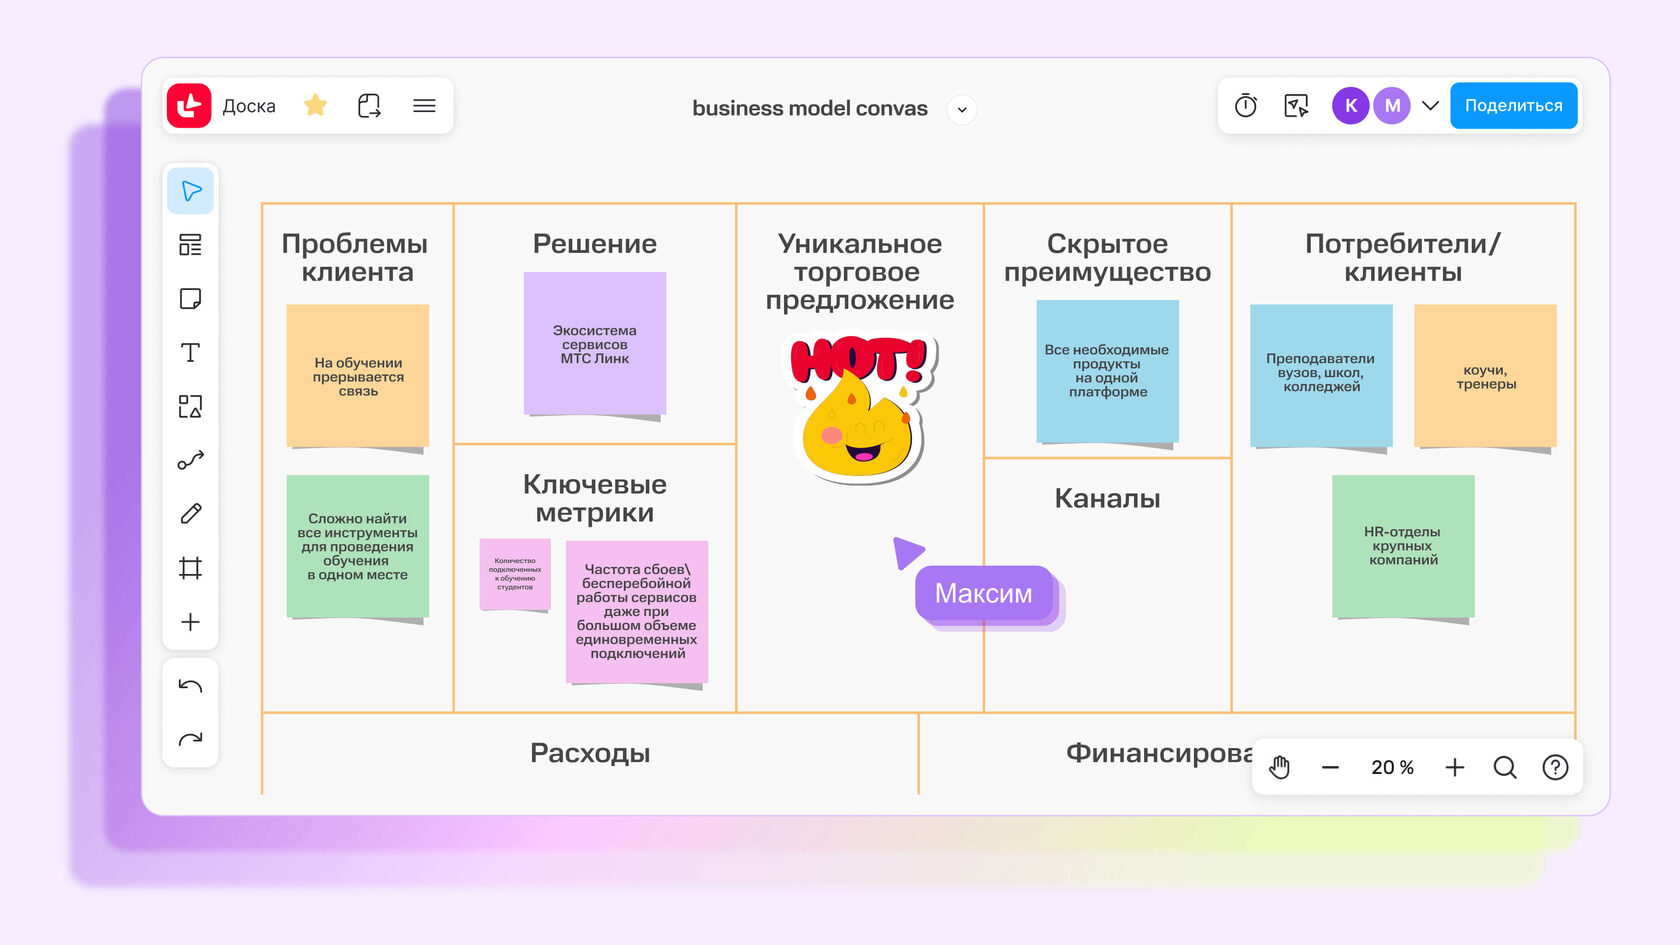Open the hamburger board menu
Viewport: 1680px width, 945px height.
point(424,105)
